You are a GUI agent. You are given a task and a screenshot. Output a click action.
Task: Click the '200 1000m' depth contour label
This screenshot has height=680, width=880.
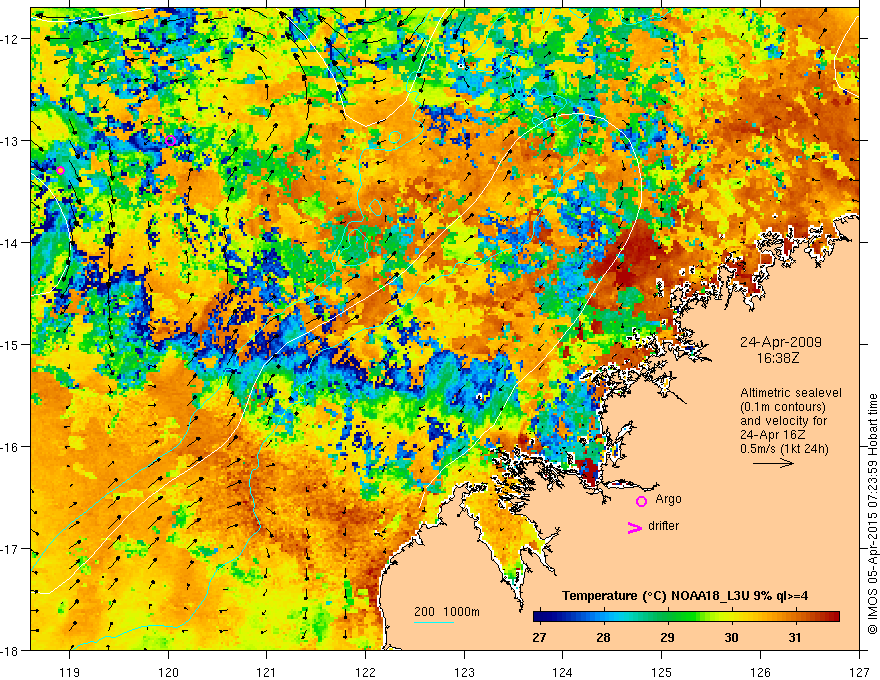click(447, 612)
